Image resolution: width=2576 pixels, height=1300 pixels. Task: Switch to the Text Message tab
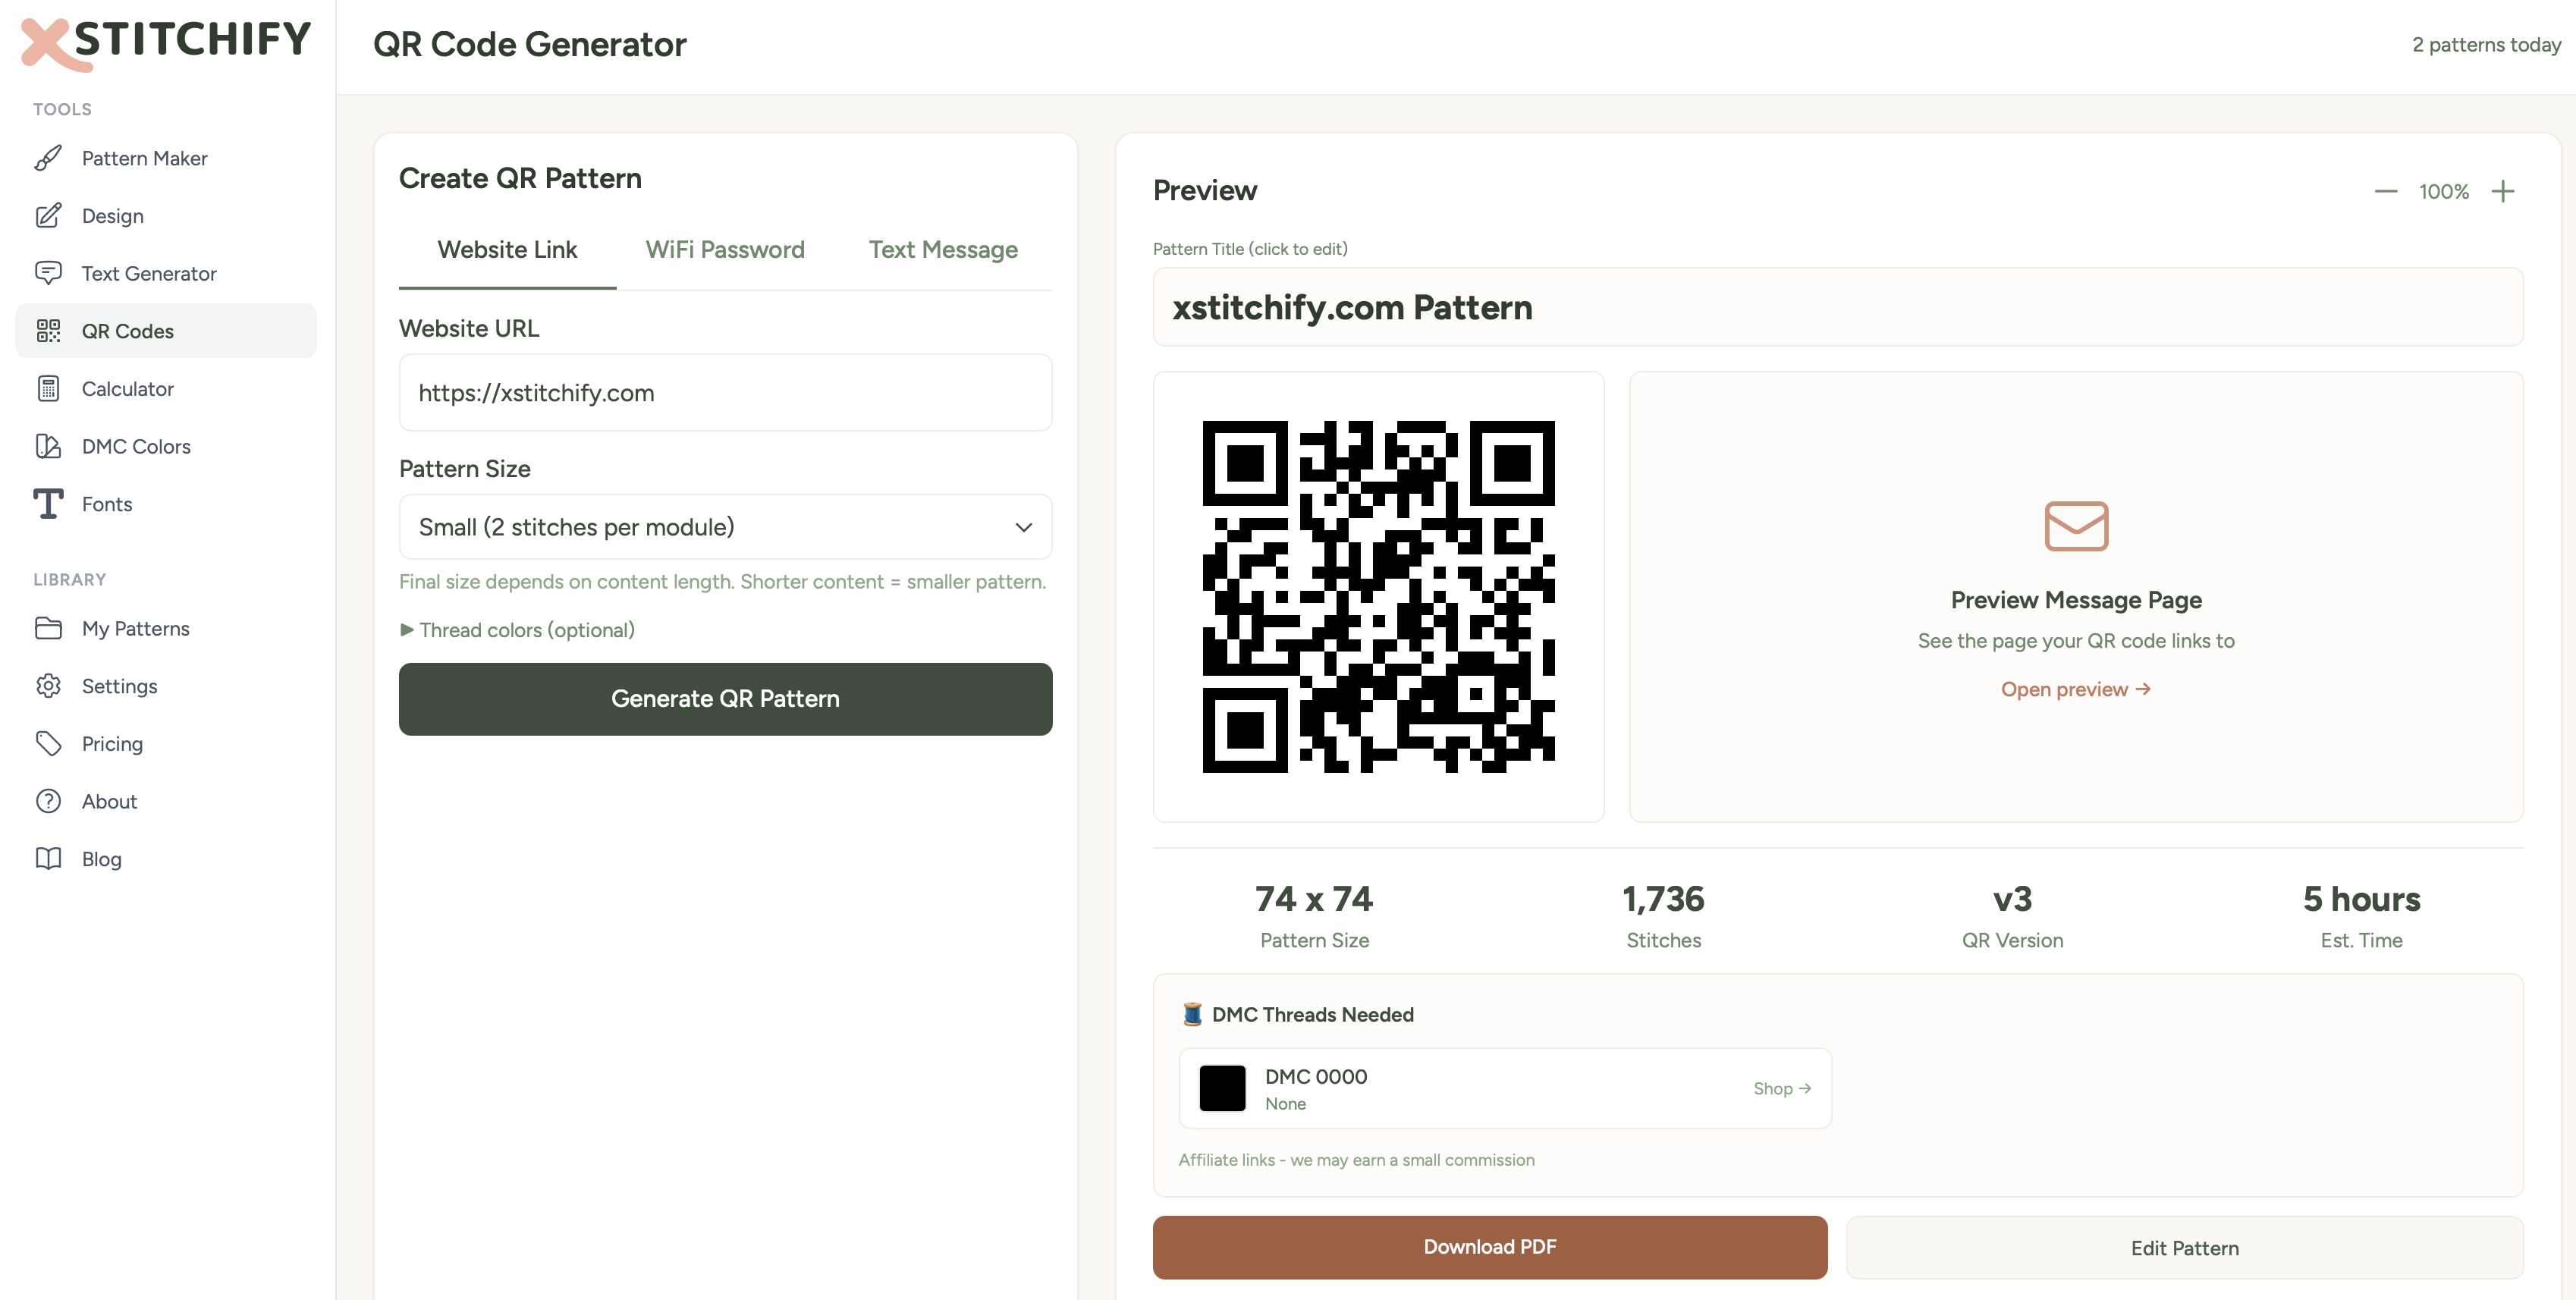click(942, 250)
